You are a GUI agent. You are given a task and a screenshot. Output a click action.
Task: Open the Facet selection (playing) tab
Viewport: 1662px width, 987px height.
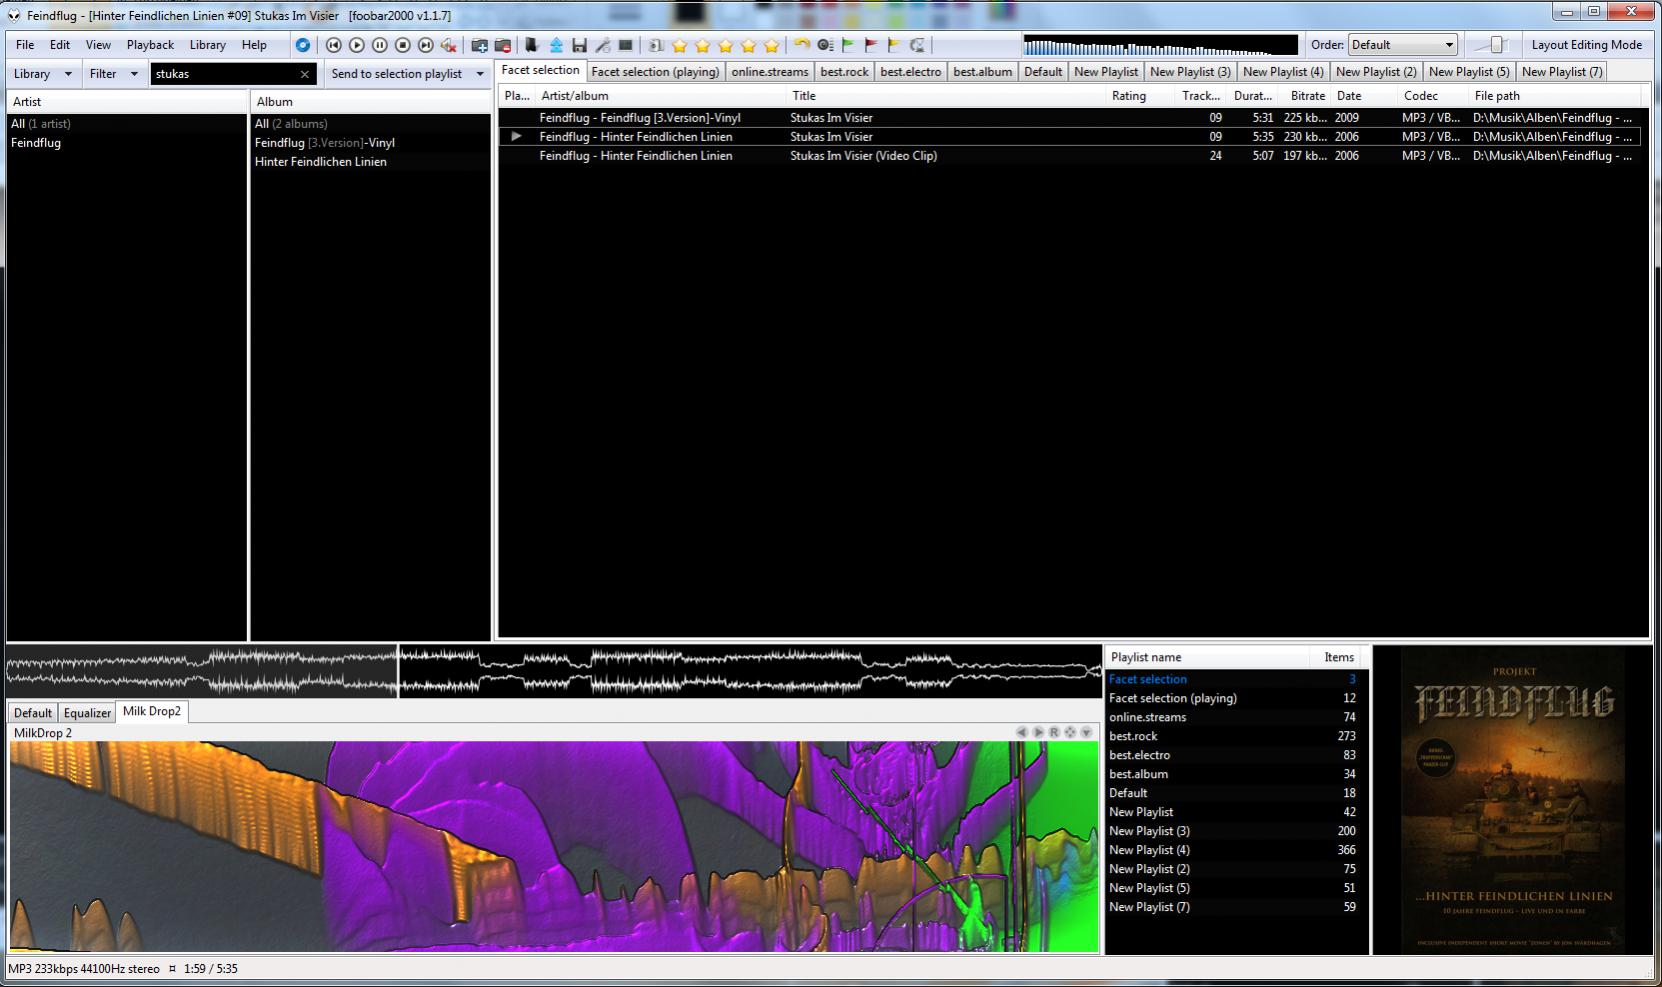point(655,72)
